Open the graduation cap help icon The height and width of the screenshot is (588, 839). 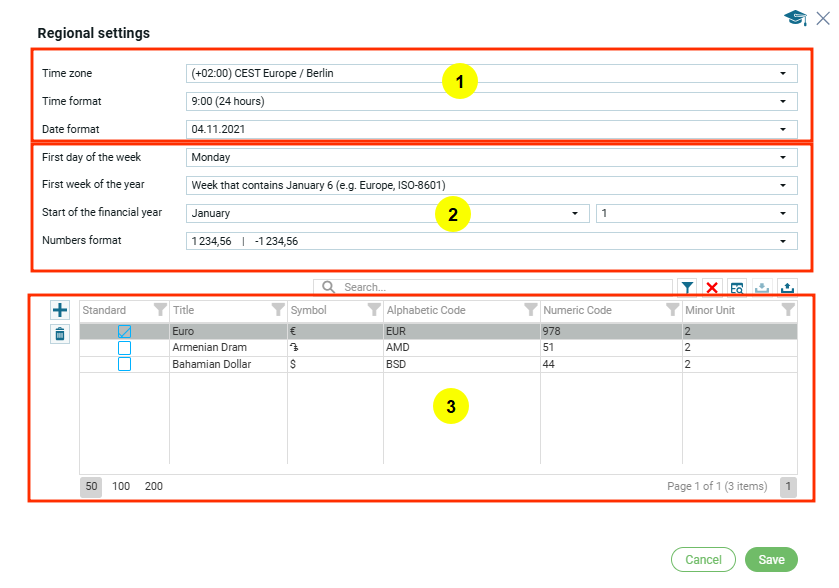coord(795,18)
